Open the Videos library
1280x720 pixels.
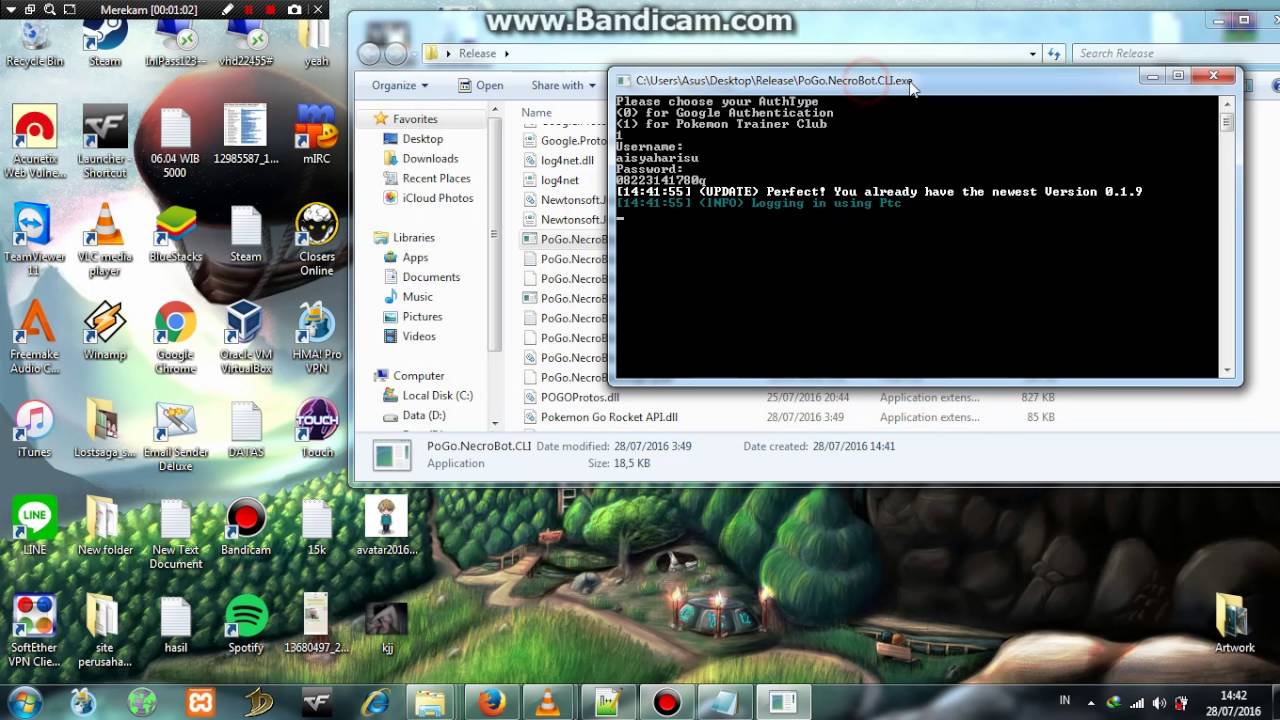click(409, 336)
